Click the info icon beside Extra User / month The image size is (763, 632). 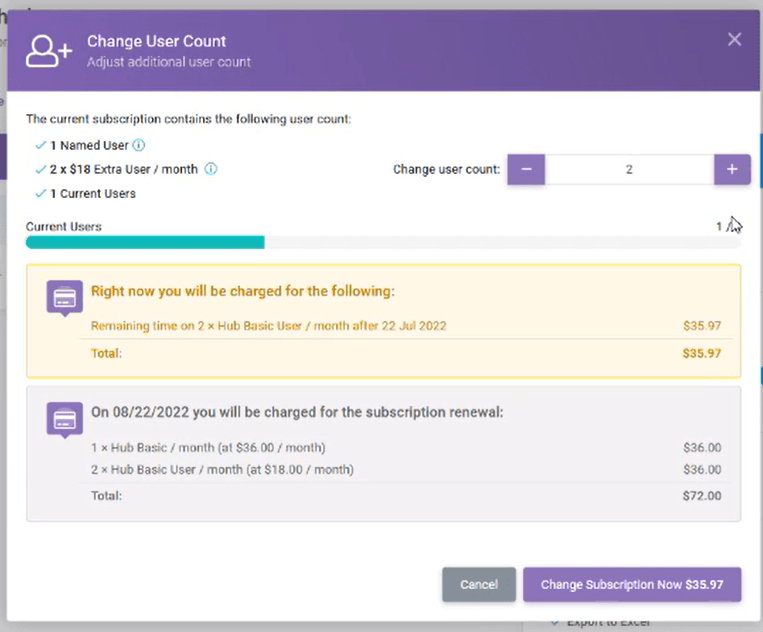click(x=211, y=169)
